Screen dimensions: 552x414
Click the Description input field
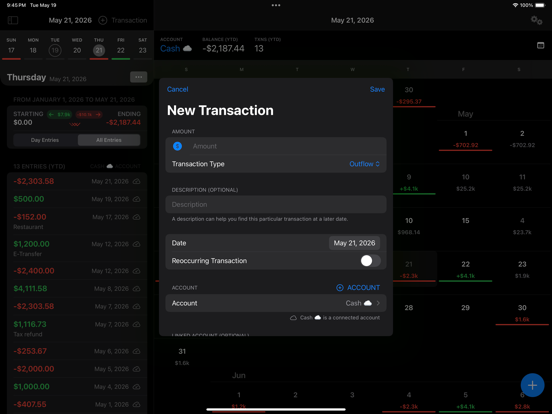[x=276, y=205]
